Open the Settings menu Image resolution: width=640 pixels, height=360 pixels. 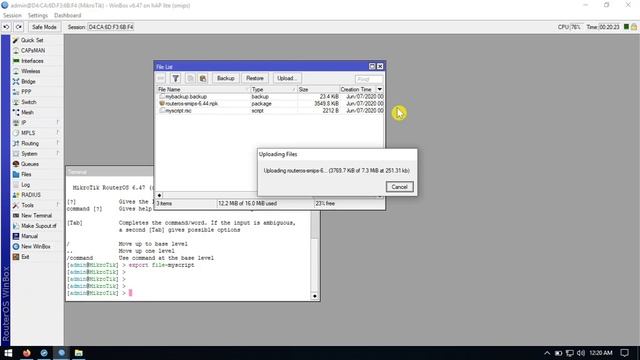tap(38, 16)
